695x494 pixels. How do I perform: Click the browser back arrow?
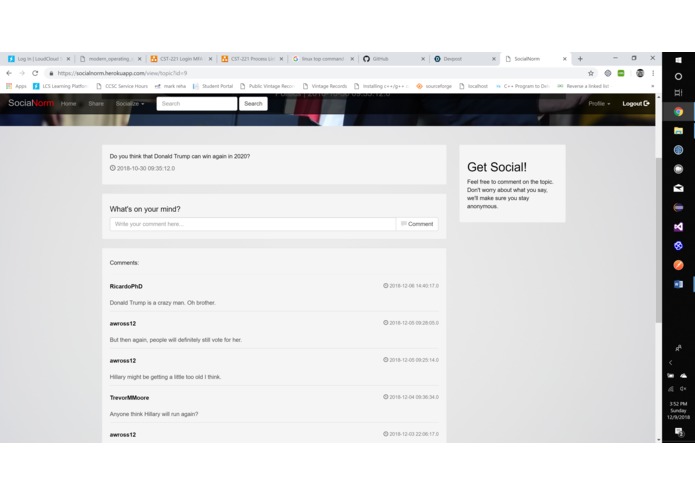pos(9,73)
